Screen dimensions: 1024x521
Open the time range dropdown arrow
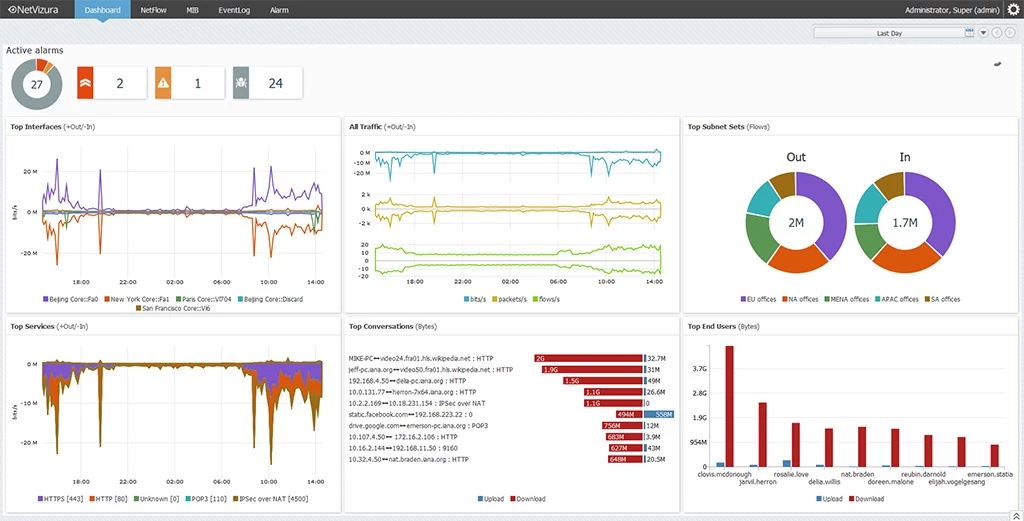[x=983, y=33]
